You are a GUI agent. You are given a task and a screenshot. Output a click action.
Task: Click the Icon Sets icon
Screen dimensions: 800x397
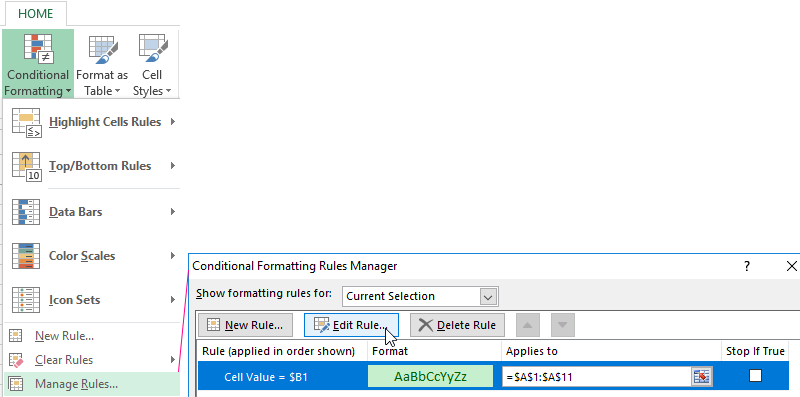pyautogui.click(x=26, y=300)
